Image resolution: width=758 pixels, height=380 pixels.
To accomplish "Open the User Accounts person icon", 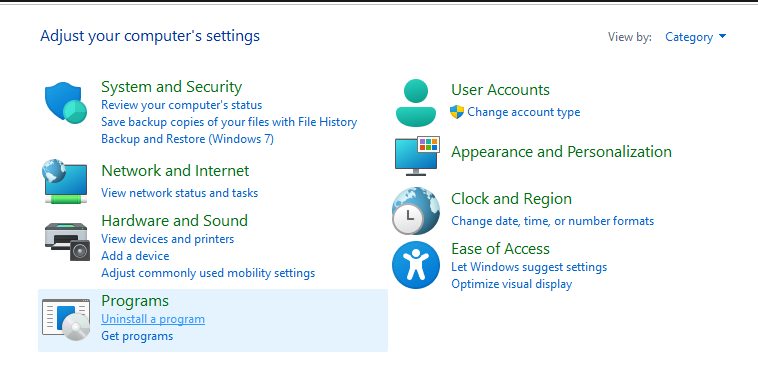I will 416,103.
